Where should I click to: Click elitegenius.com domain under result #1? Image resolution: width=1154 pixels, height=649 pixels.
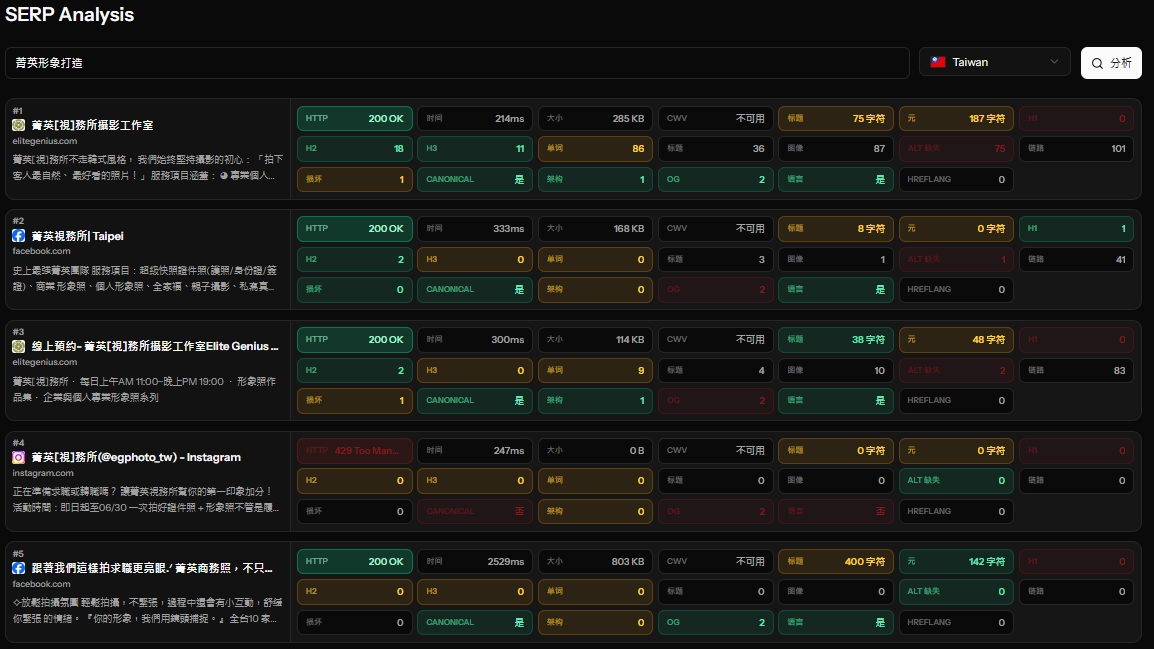pos(45,141)
